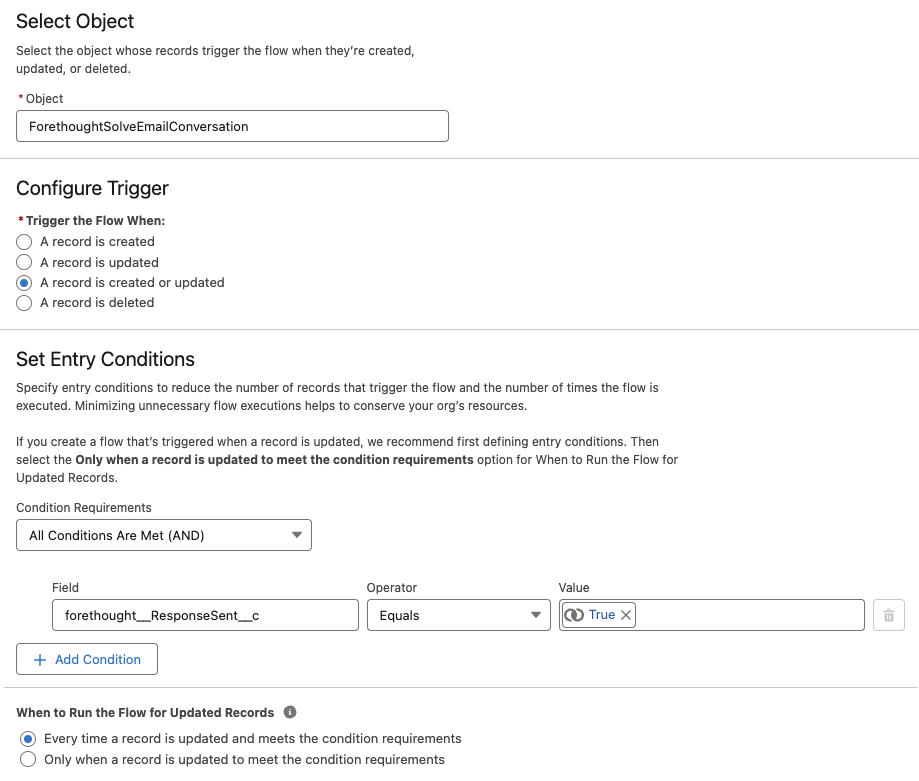Choose 'A record is created or updated'
Viewport: 919px width, 781px height.
point(24,283)
